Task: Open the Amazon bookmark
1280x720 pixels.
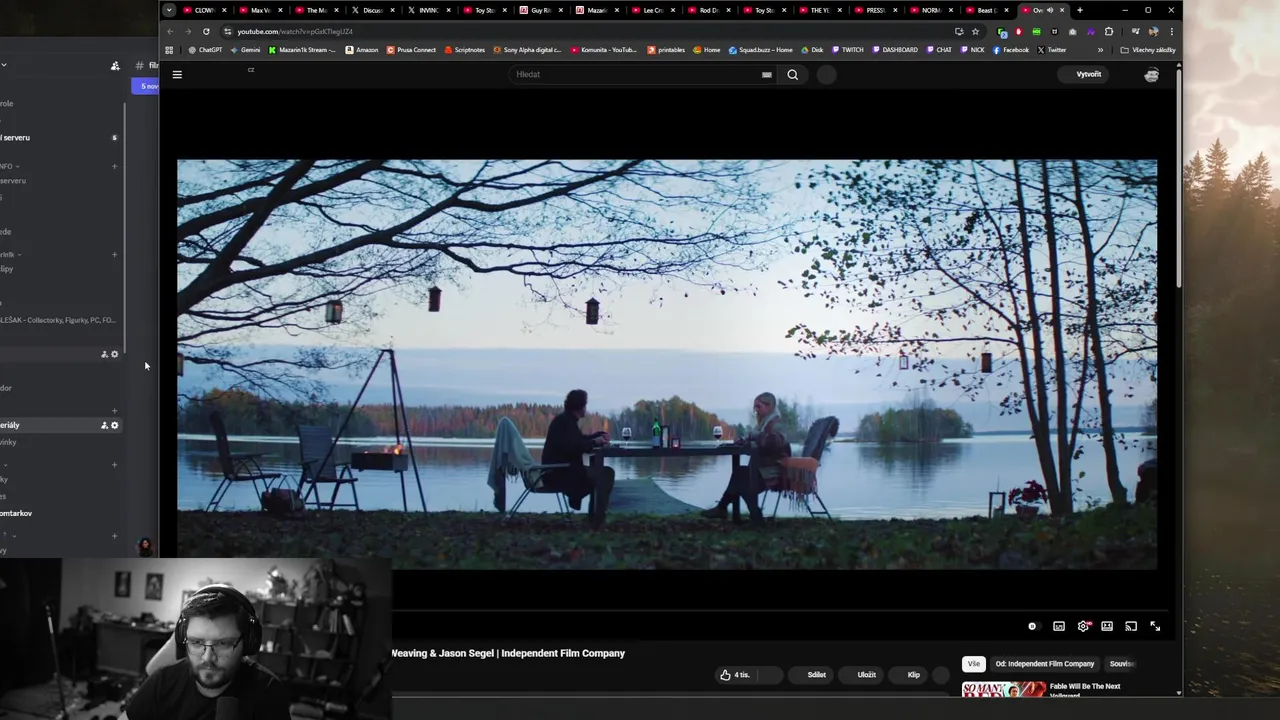Action: (362, 50)
